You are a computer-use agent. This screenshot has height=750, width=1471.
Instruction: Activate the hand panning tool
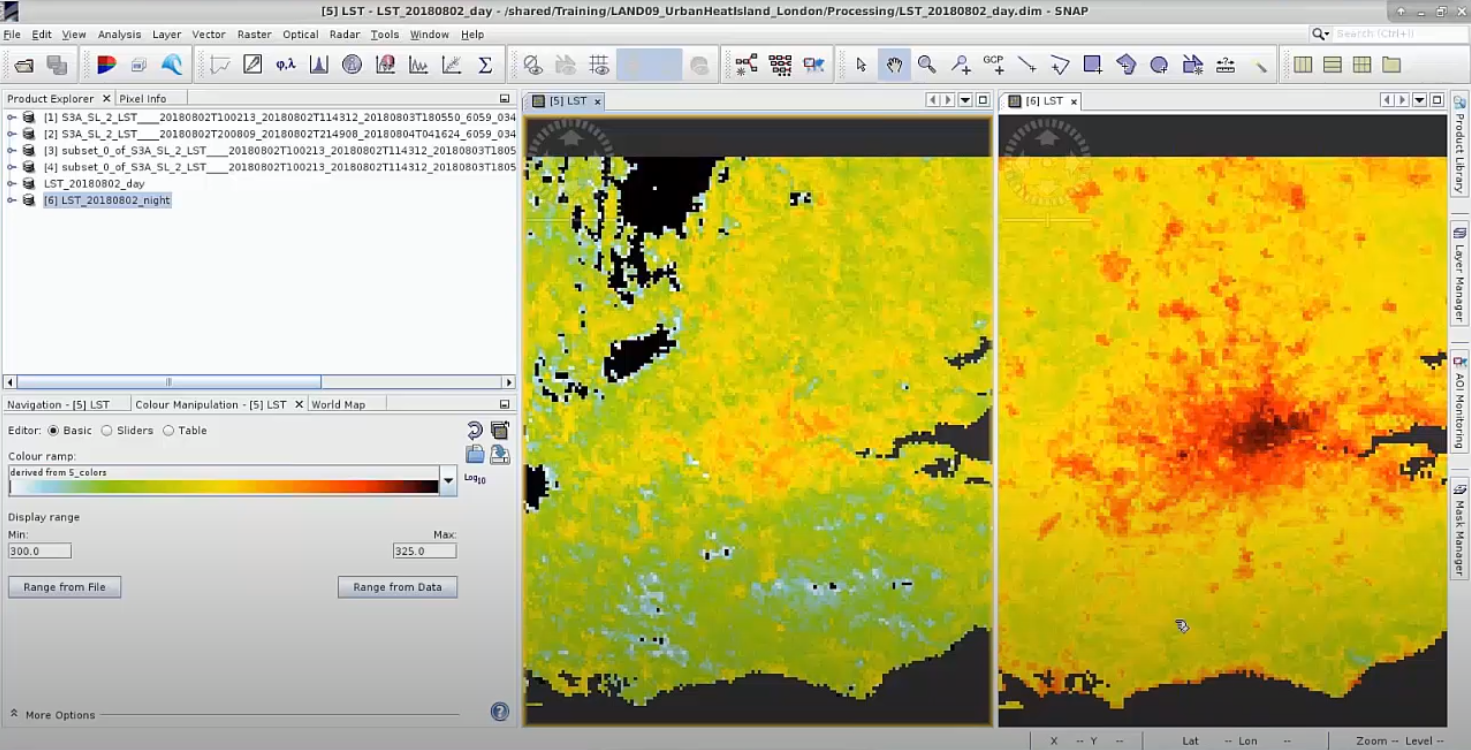(x=894, y=65)
